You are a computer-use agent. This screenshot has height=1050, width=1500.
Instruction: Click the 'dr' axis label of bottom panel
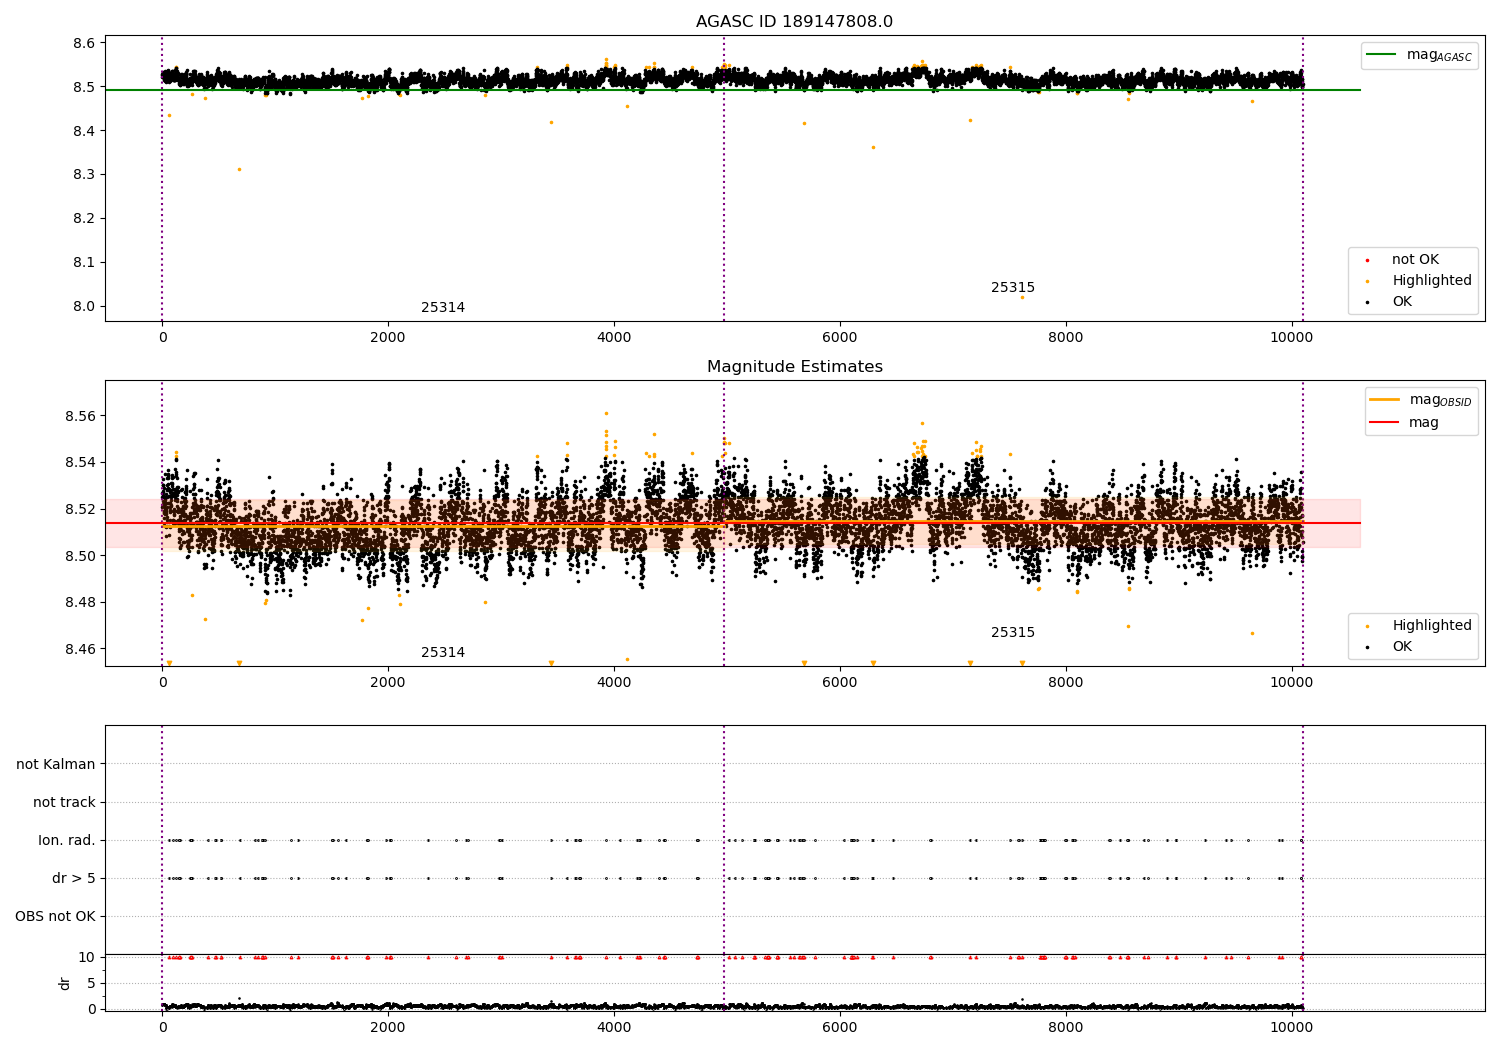point(65,983)
